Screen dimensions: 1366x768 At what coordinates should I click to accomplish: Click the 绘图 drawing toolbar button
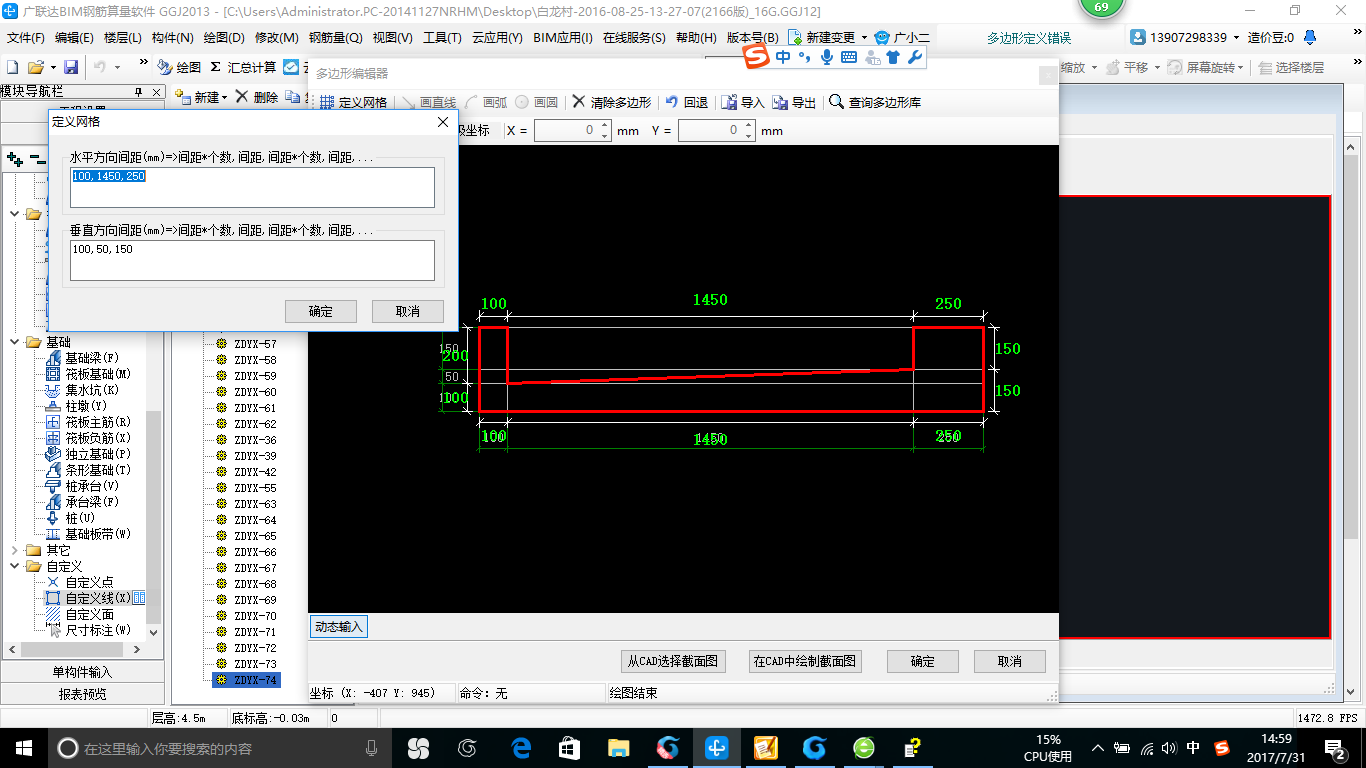[x=179, y=67]
